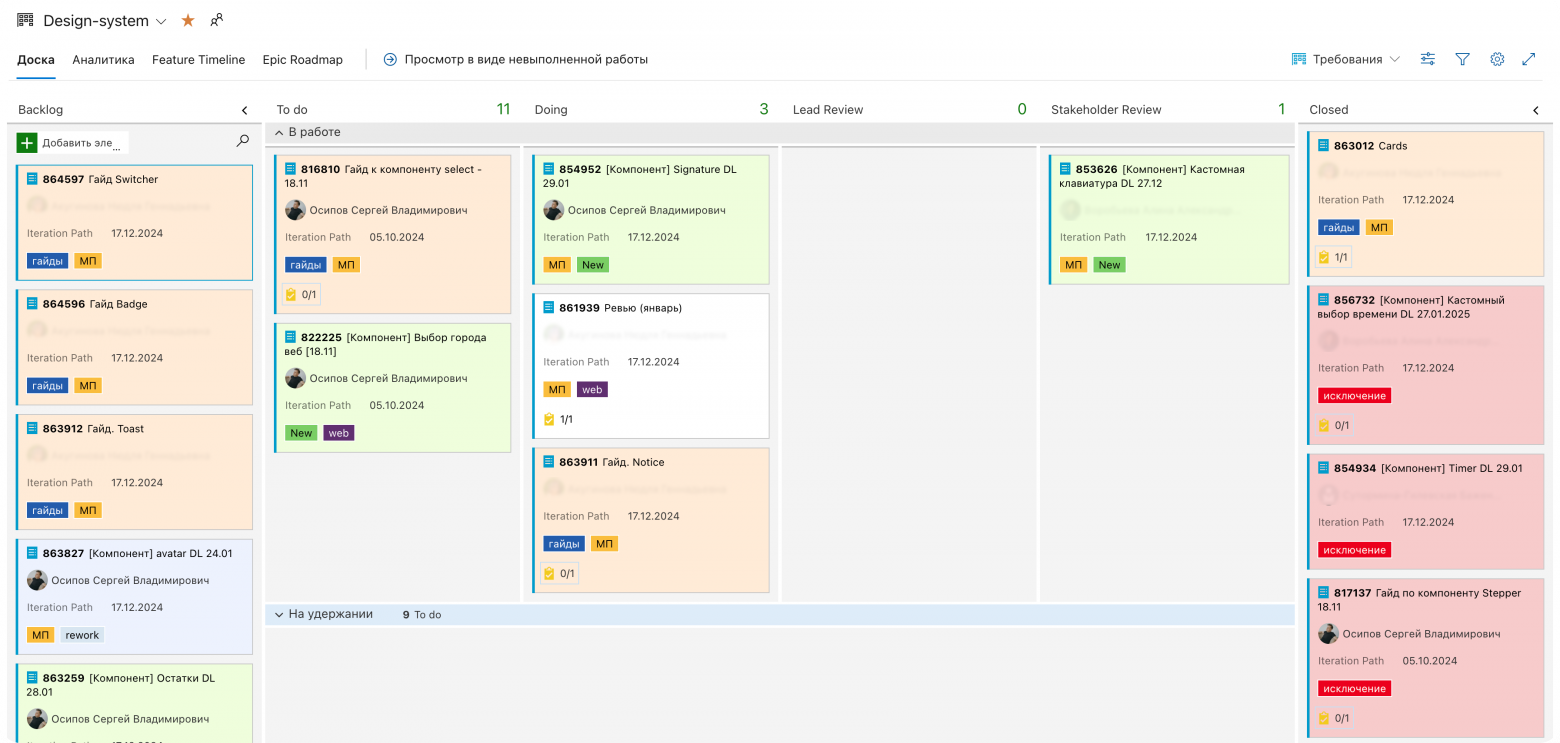Click Просмотр в виде невыполненной работы link
Image resolution: width=1560 pixels, height=743 pixels.
(516, 60)
